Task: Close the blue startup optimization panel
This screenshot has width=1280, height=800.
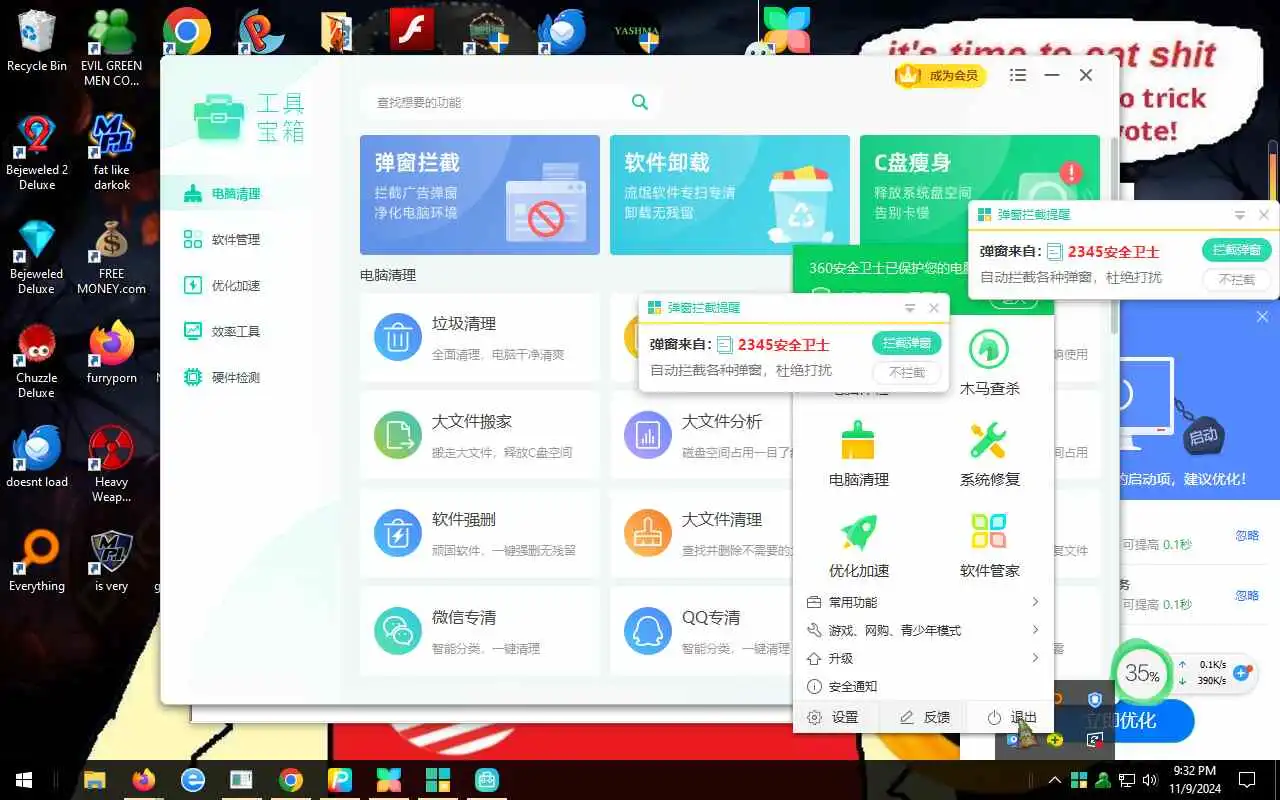Action: point(1262,317)
